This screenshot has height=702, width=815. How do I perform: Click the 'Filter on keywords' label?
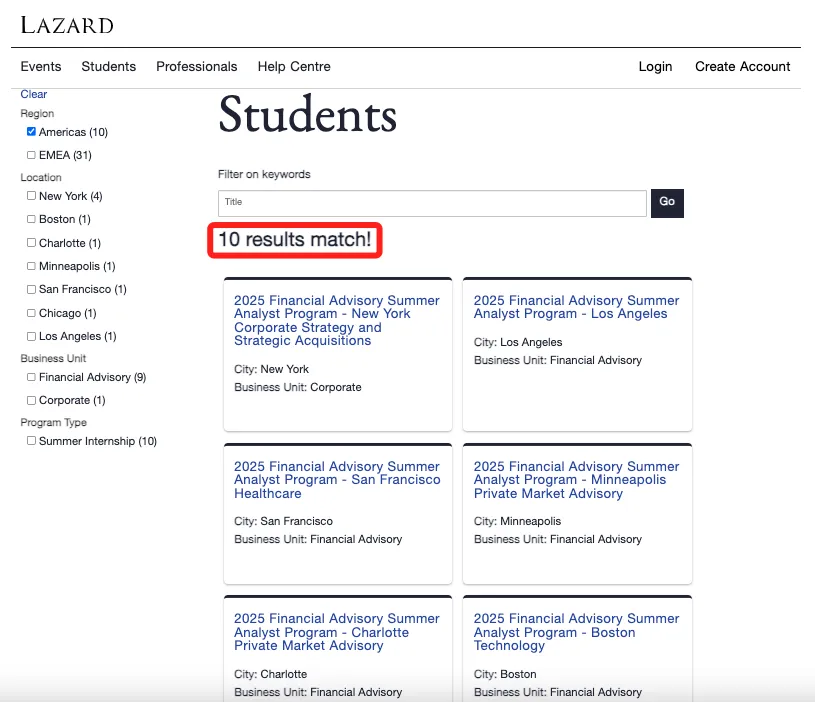[x=264, y=174]
